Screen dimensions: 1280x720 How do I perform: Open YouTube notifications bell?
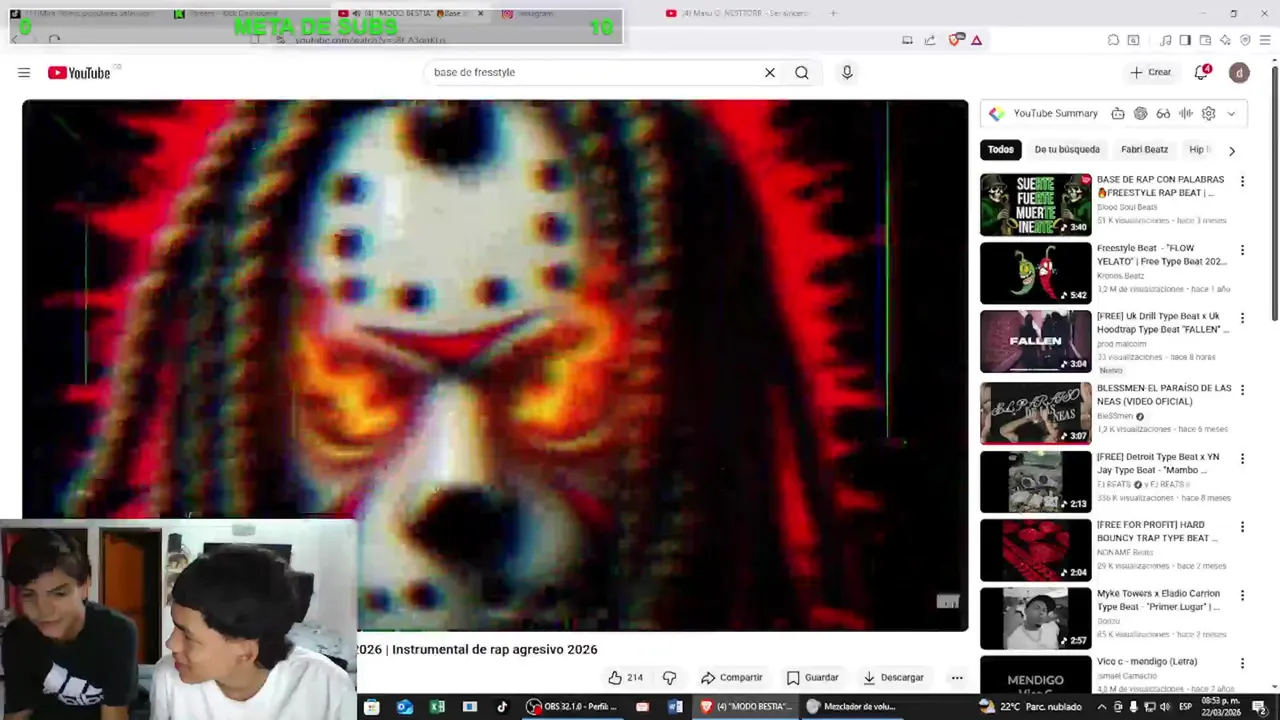tap(1202, 72)
